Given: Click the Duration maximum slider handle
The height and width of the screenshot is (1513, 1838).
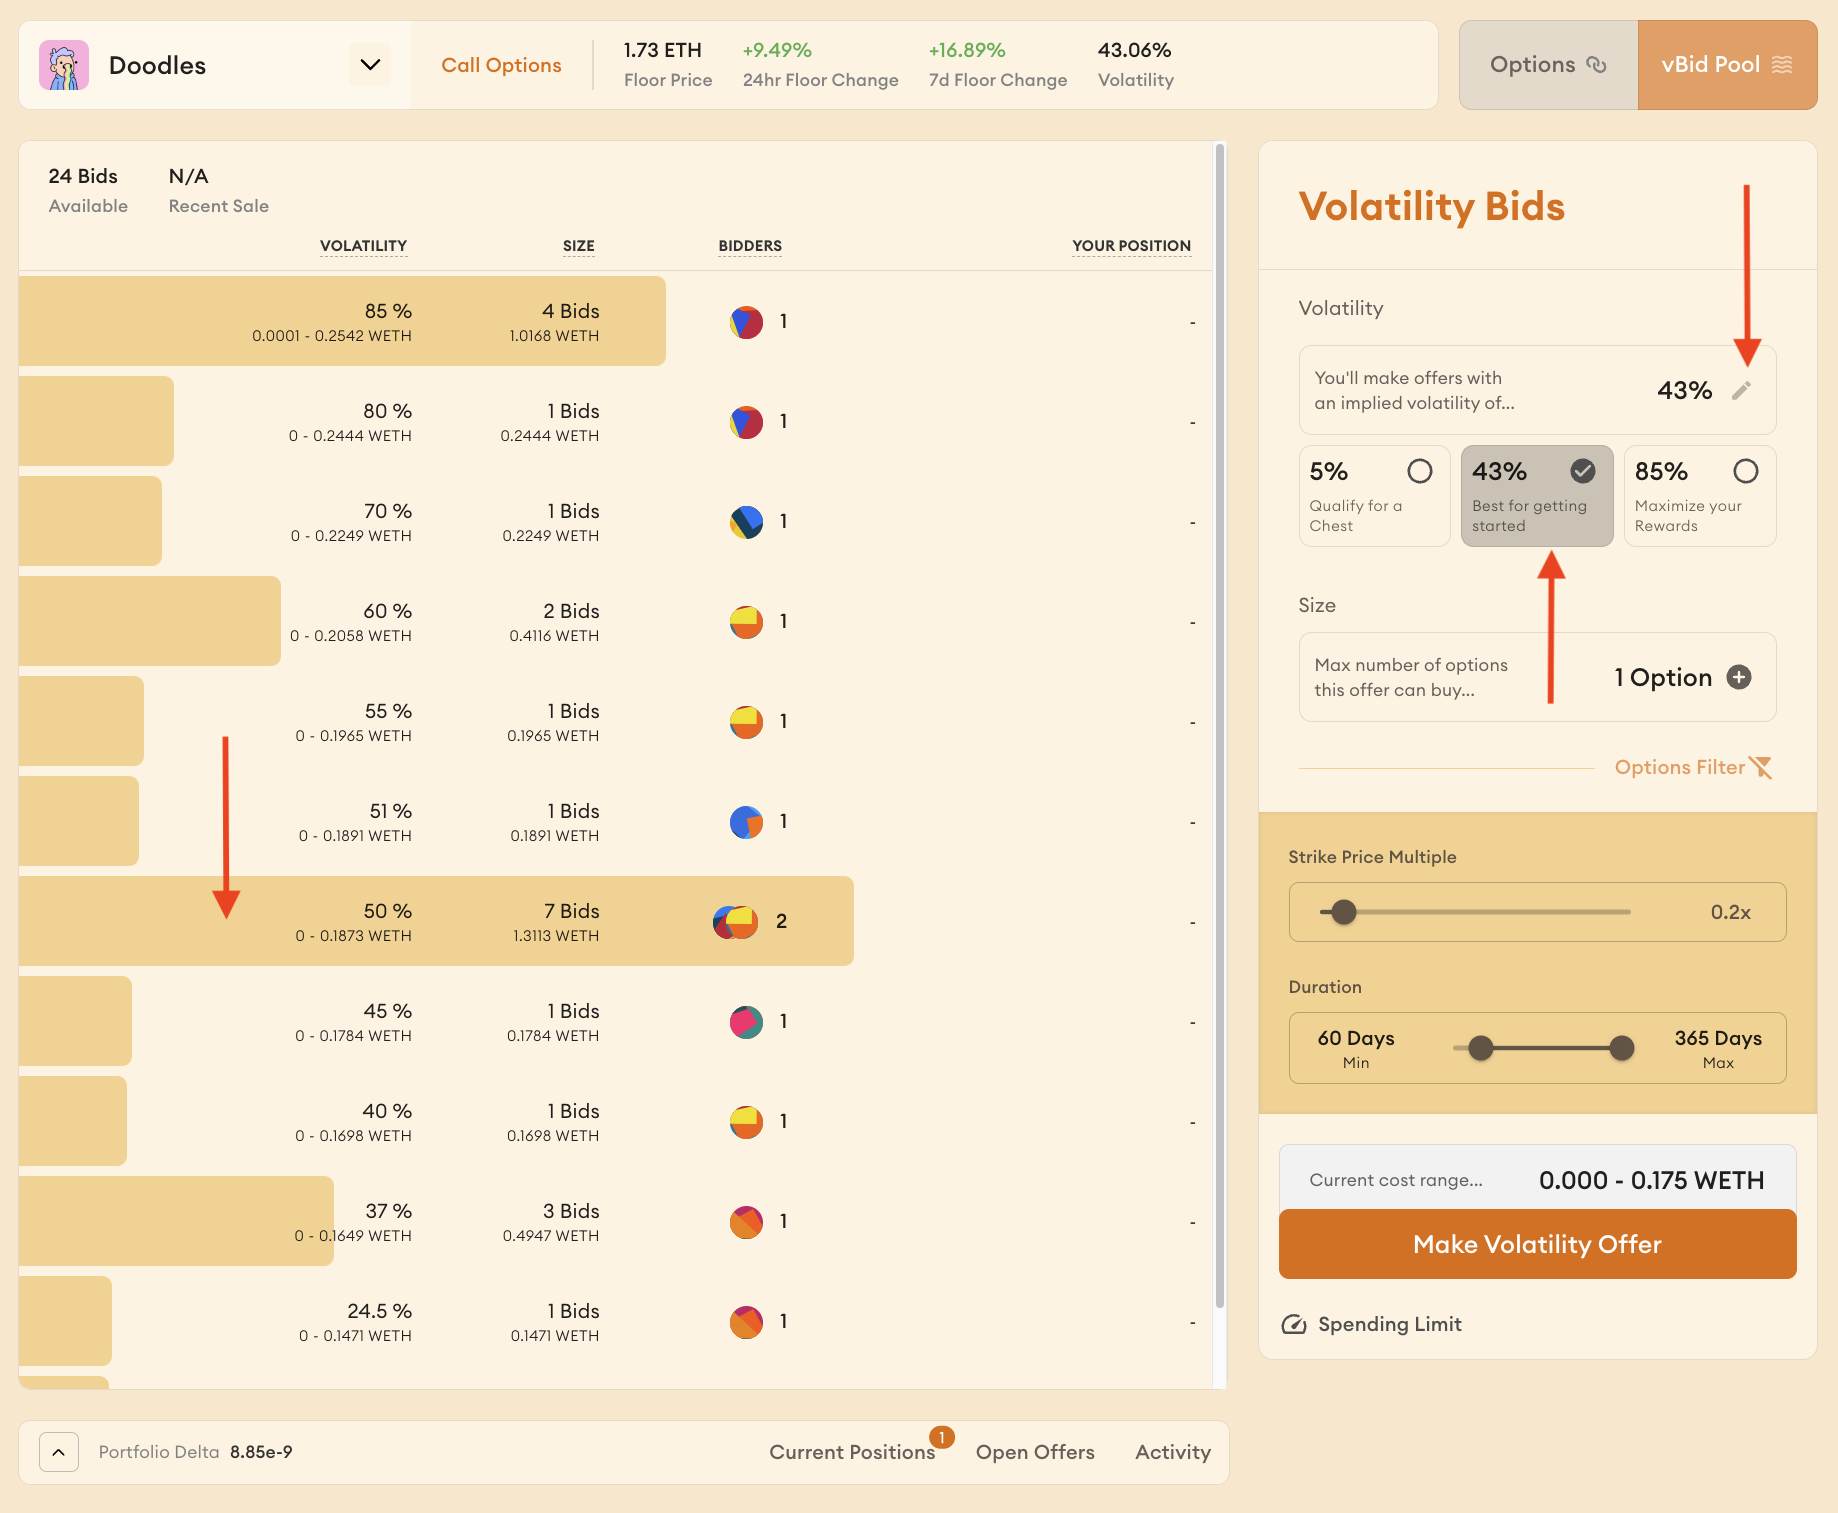Looking at the screenshot, I should pyautogui.click(x=1622, y=1048).
